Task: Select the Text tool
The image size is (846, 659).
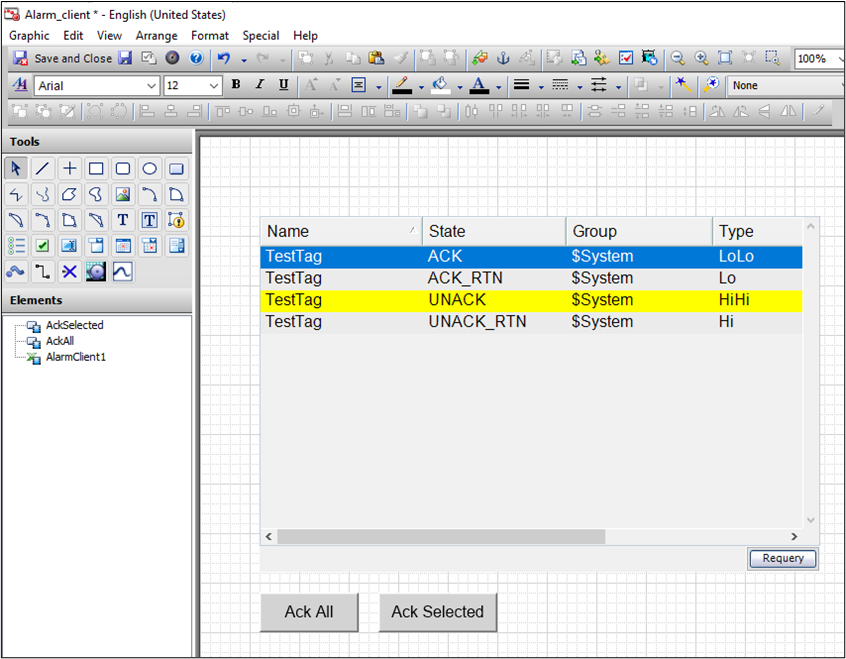Action: (x=121, y=220)
